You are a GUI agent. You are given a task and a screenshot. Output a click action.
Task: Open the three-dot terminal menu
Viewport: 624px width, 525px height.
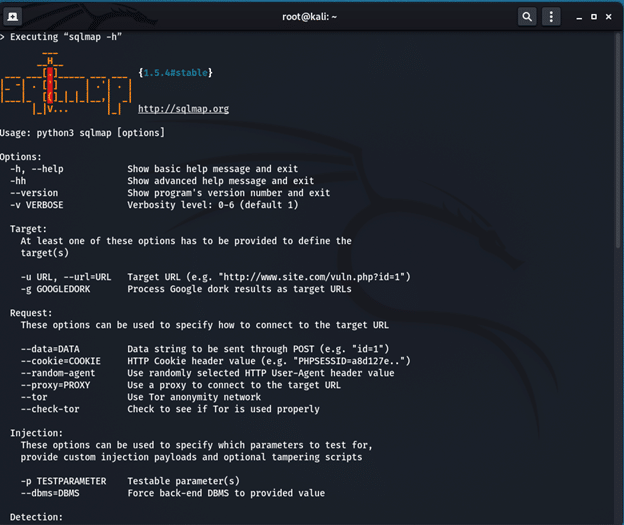[x=551, y=17]
